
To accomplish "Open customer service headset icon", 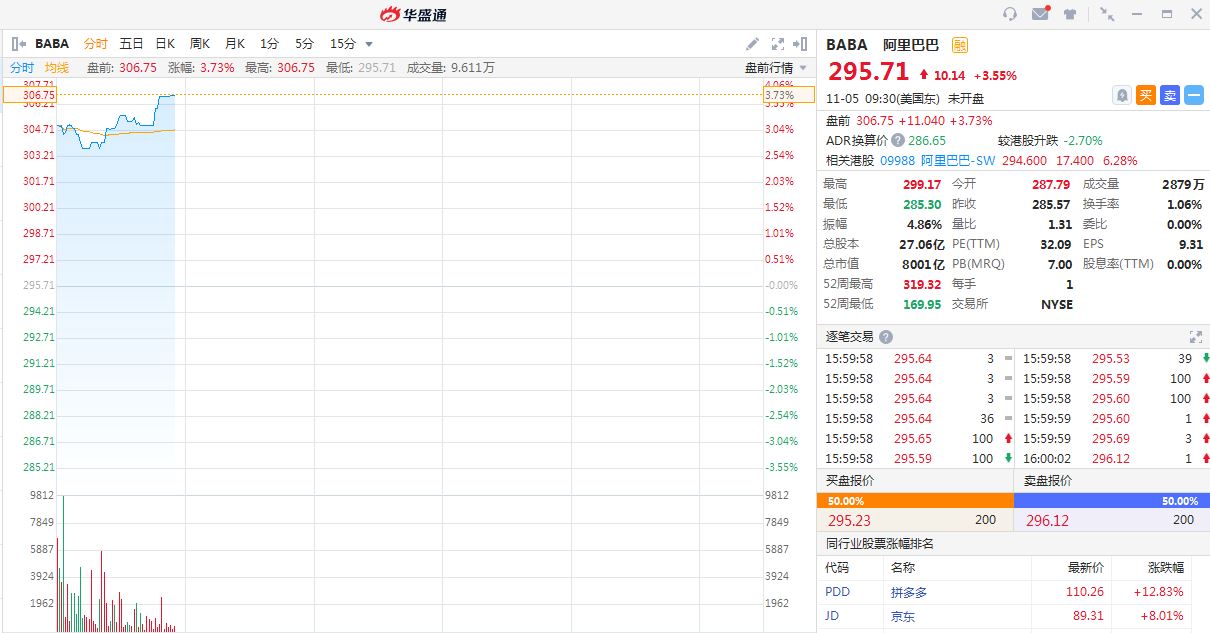I will [1010, 14].
